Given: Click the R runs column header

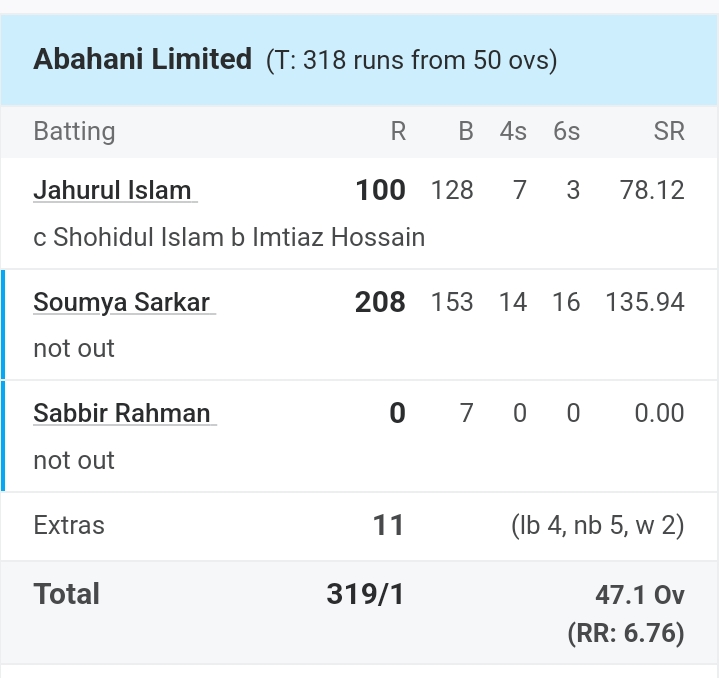Looking at the screenshot, I should 398,132.
